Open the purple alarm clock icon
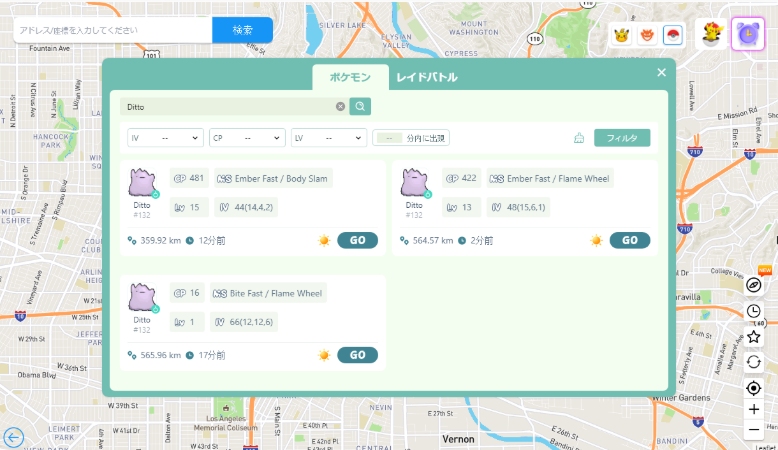 point(748,34)
